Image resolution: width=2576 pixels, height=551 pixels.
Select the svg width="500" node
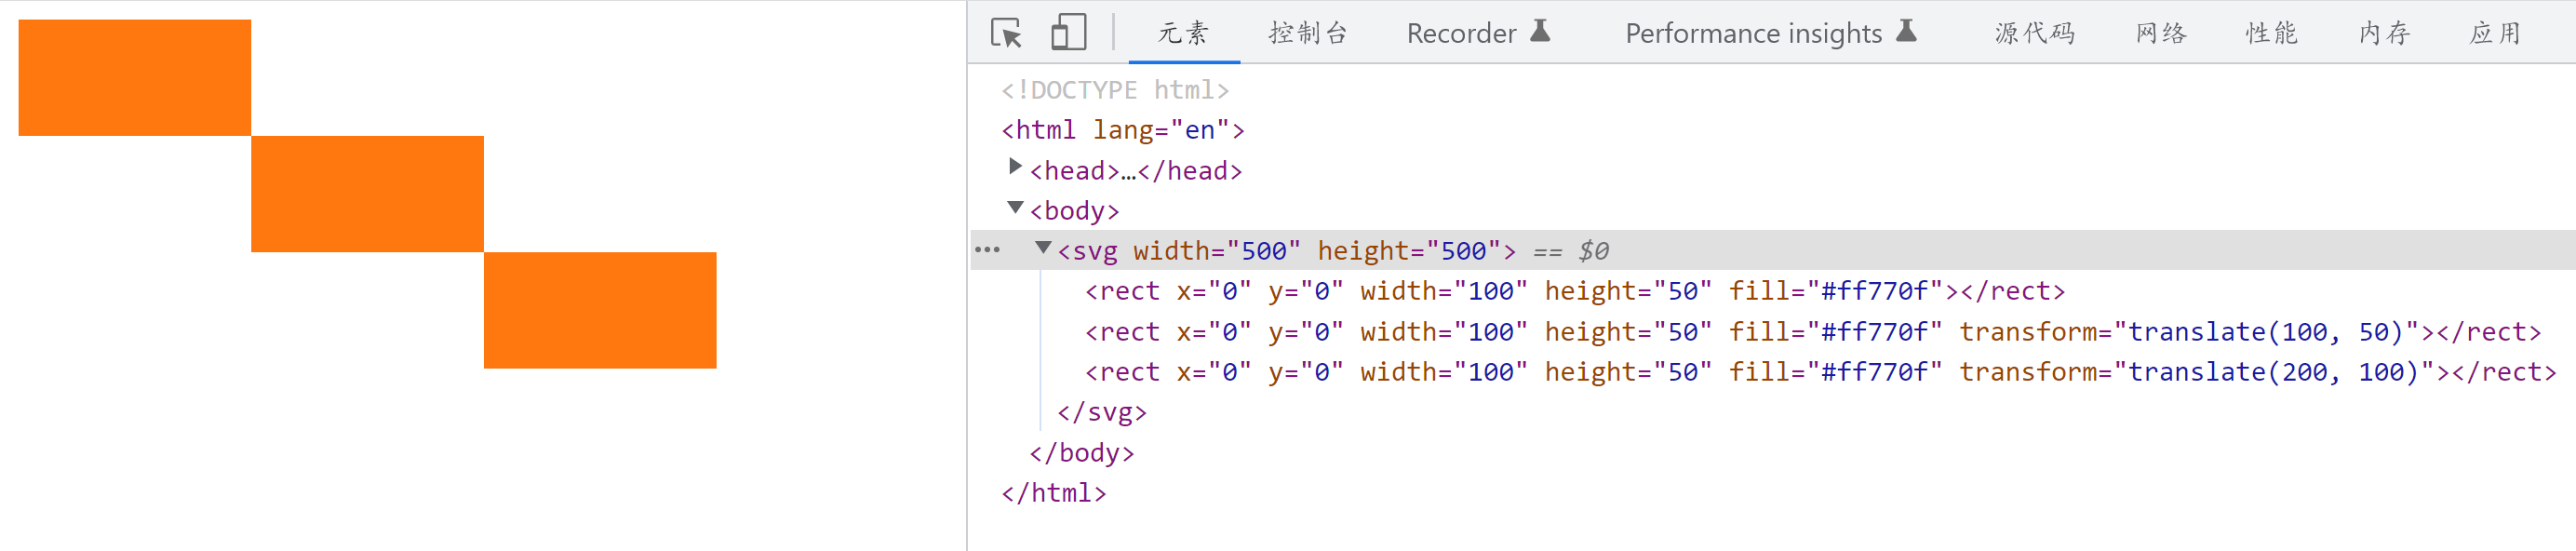pos(1287,251)
